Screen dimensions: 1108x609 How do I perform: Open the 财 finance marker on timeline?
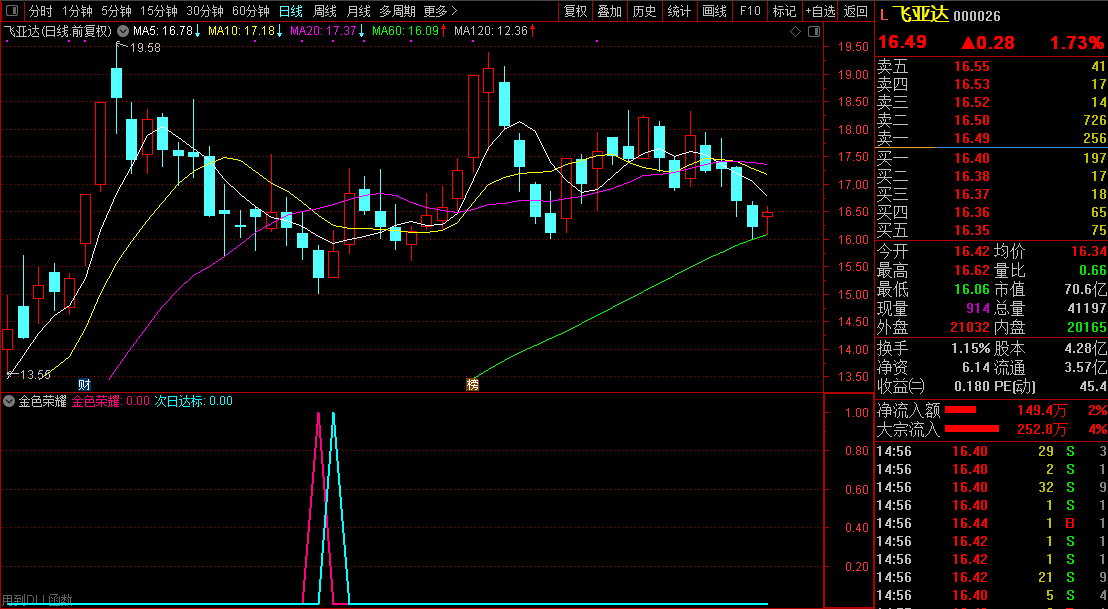(84, 385)
